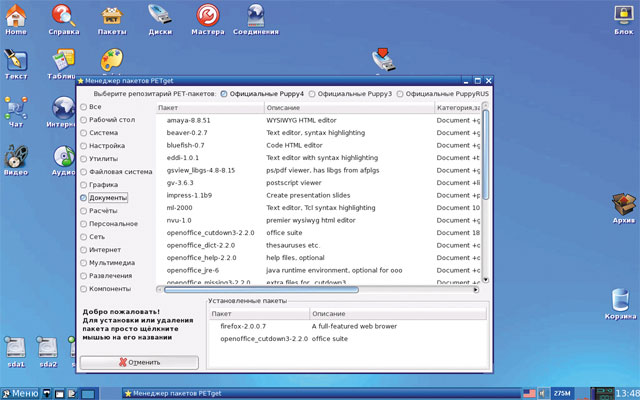Click the installed packages Пакет column header
The height and width of the screenshot is (400, 640).
[259, 314]
